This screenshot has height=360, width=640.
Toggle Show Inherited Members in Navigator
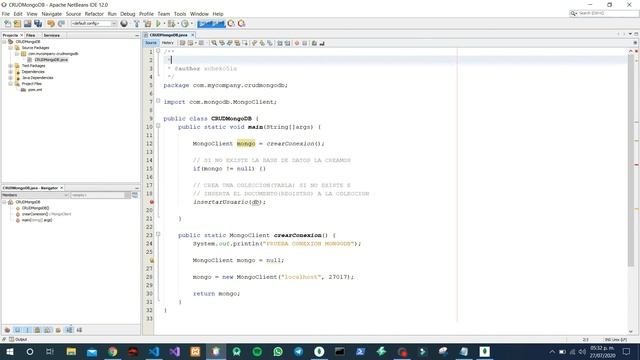point(7,330)
